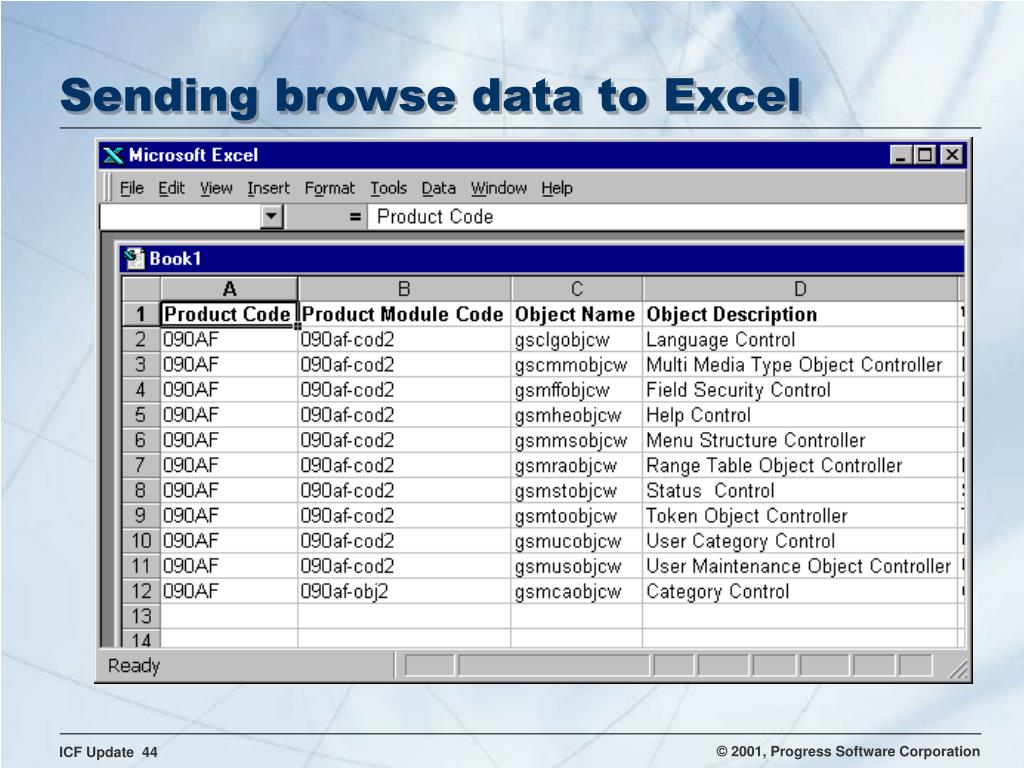Viewport: 1024px width, 768px height.
Task: Open the File menu
Action: [x=131, y=188]
